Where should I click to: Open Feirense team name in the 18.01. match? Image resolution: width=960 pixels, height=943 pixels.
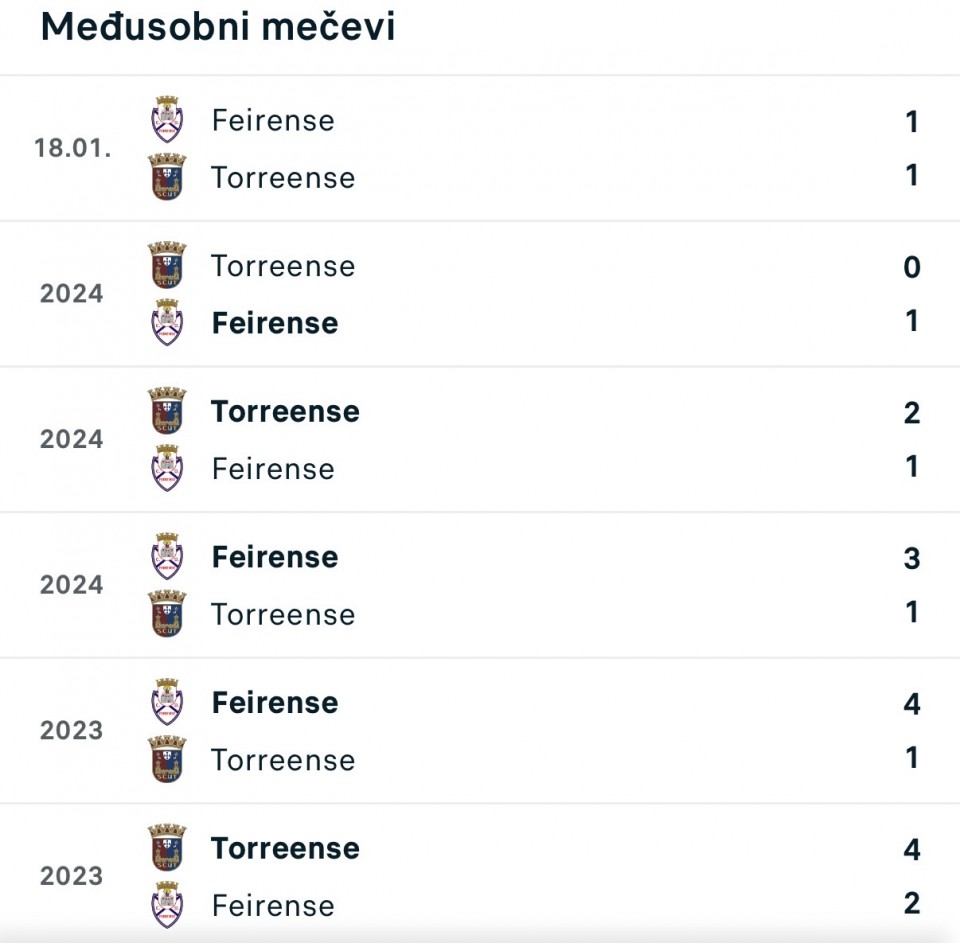point(273,120)
